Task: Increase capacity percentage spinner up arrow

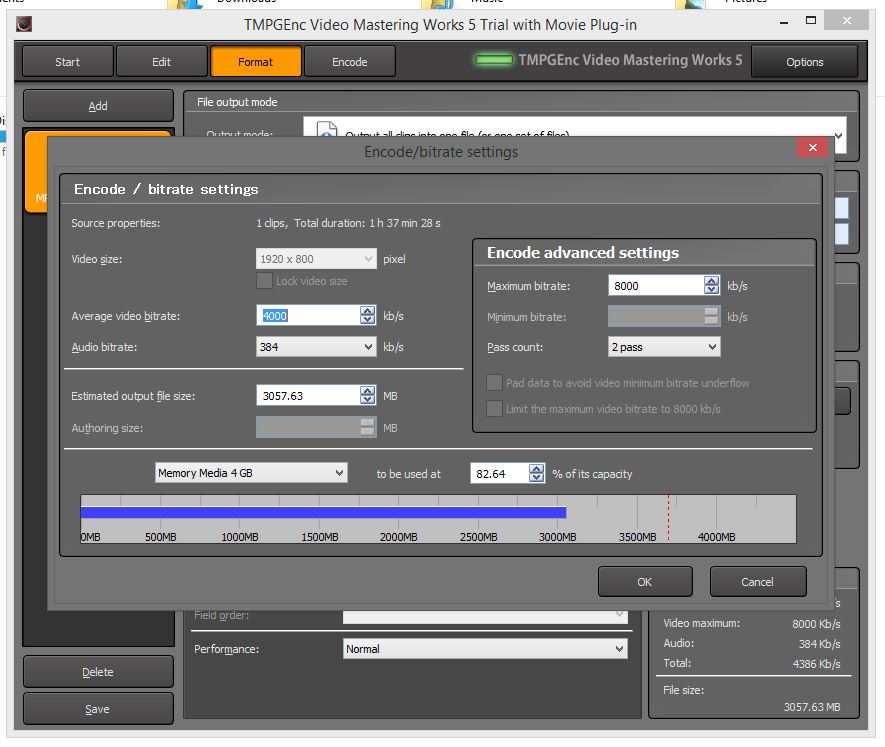Action: pos(536,469)
